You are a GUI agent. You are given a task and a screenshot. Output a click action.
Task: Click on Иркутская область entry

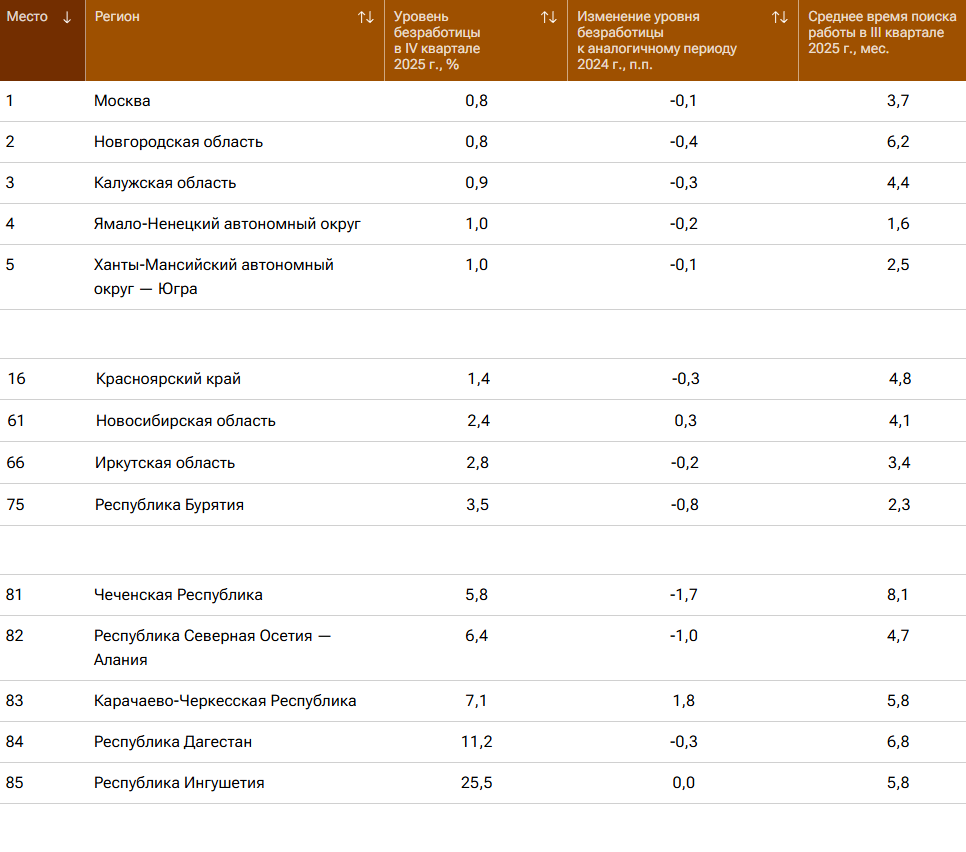(165, 462)
